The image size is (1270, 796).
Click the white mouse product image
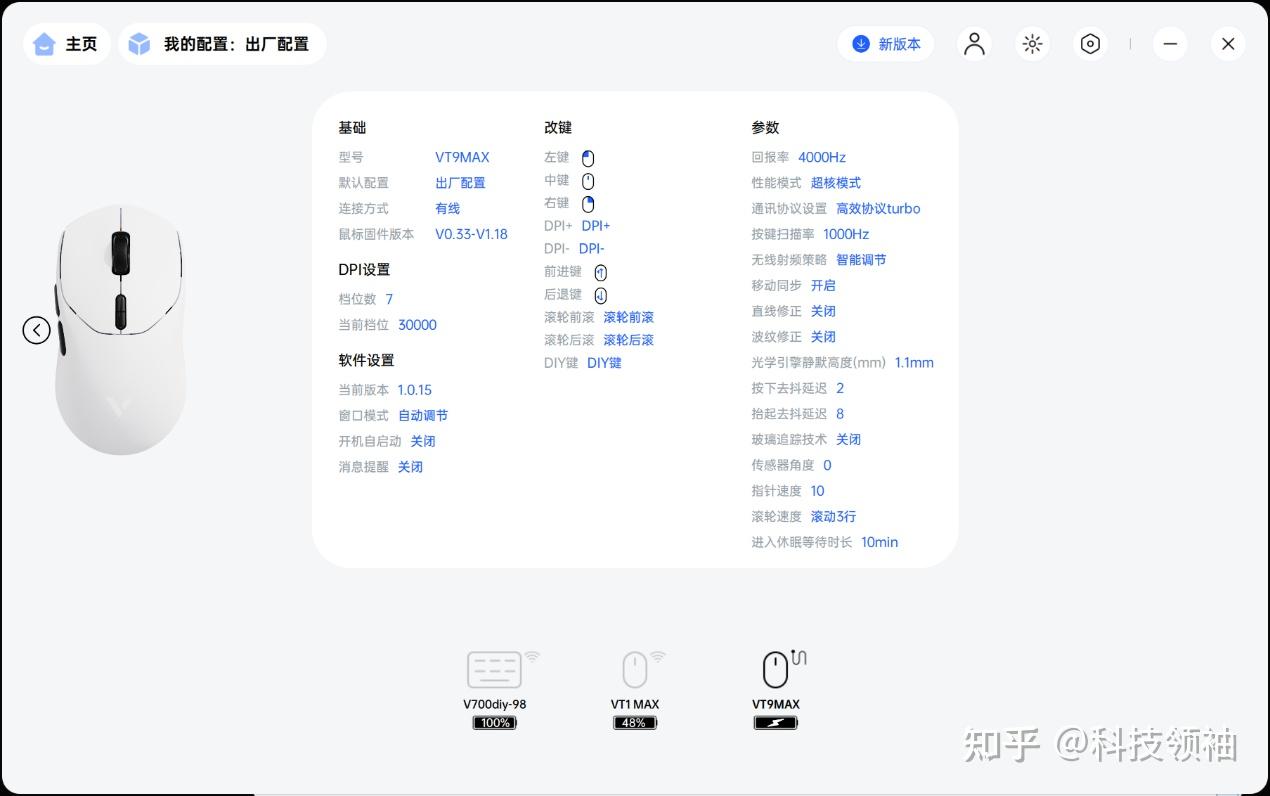[x=120, y=330]
